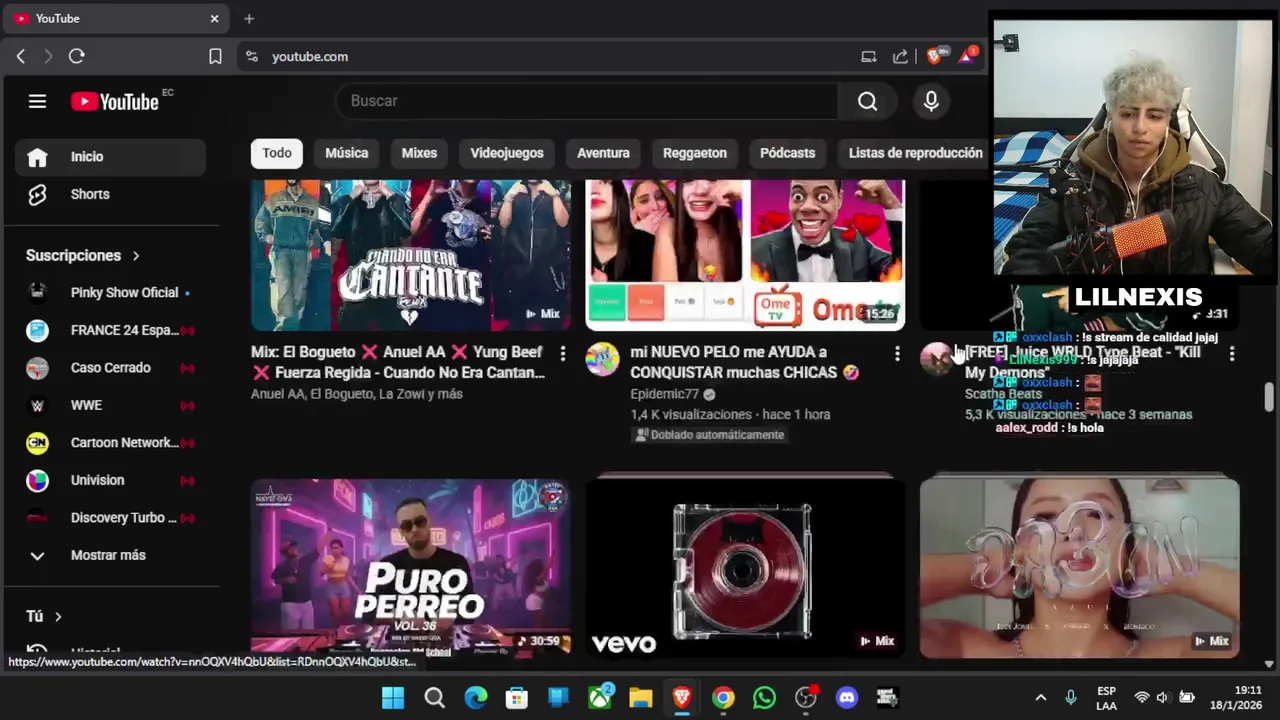This screenshot has height=720, width=1280.
Task: Select the Videojuegos filter chip
Action: pyautogui.click(x=507, y=153)
